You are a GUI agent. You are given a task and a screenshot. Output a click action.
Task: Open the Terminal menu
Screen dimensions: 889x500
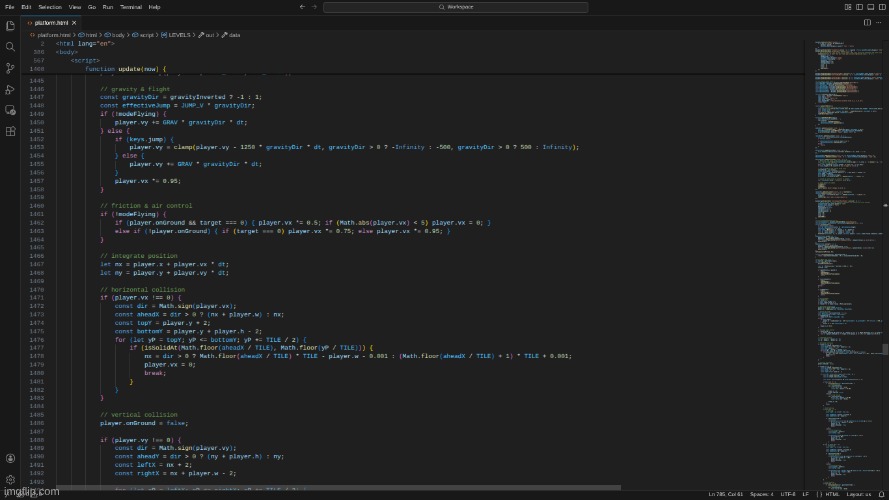(x=132, y=6)
